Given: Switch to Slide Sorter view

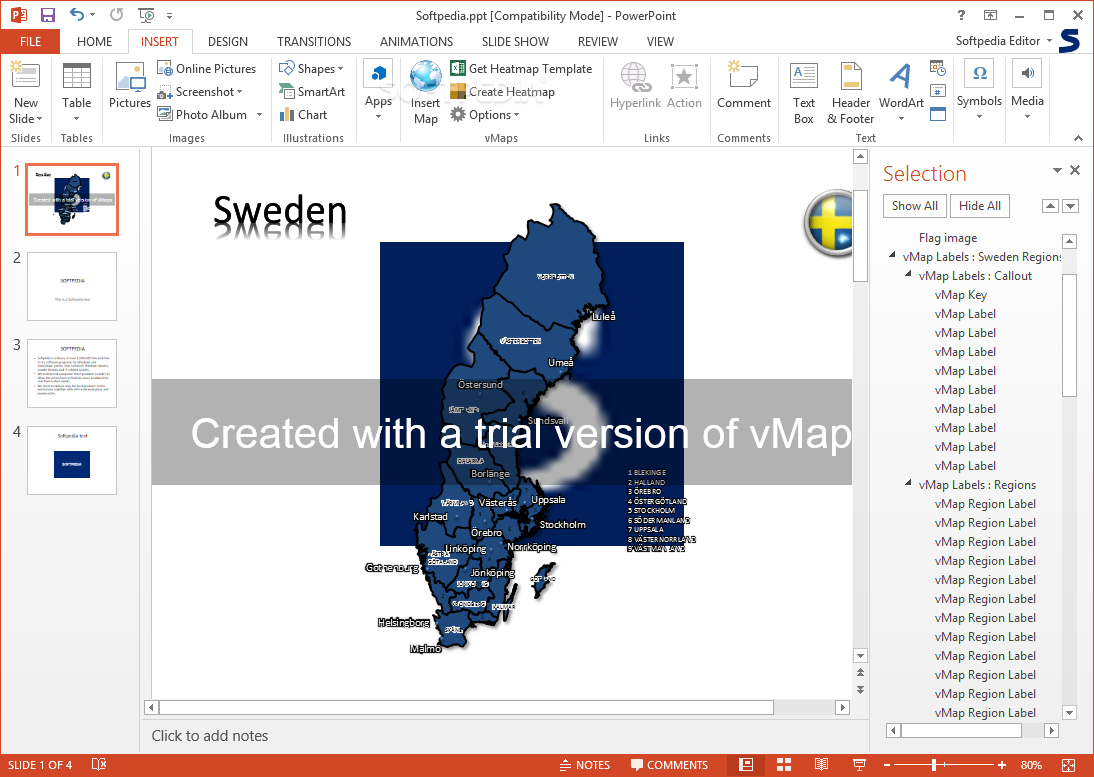Looking at the screenshot, I should click(784, 765).
